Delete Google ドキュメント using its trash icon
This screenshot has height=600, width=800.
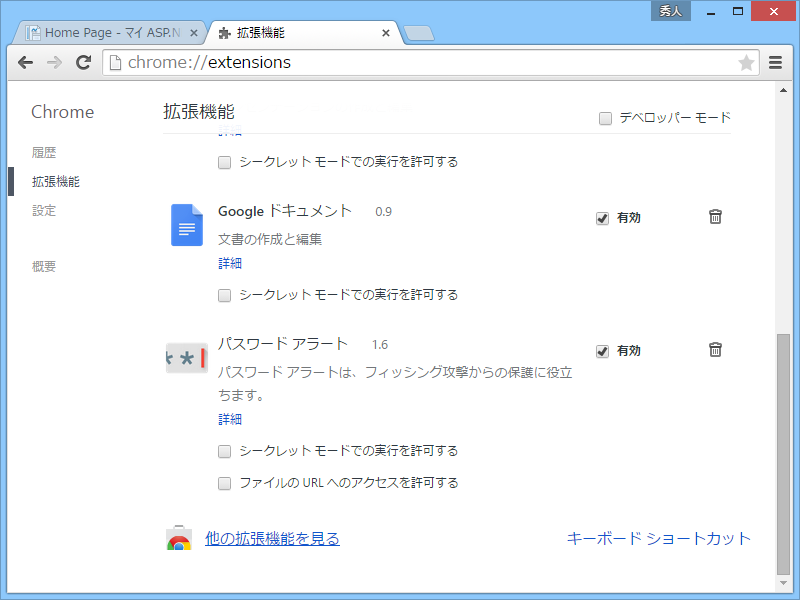pos(715,216)
